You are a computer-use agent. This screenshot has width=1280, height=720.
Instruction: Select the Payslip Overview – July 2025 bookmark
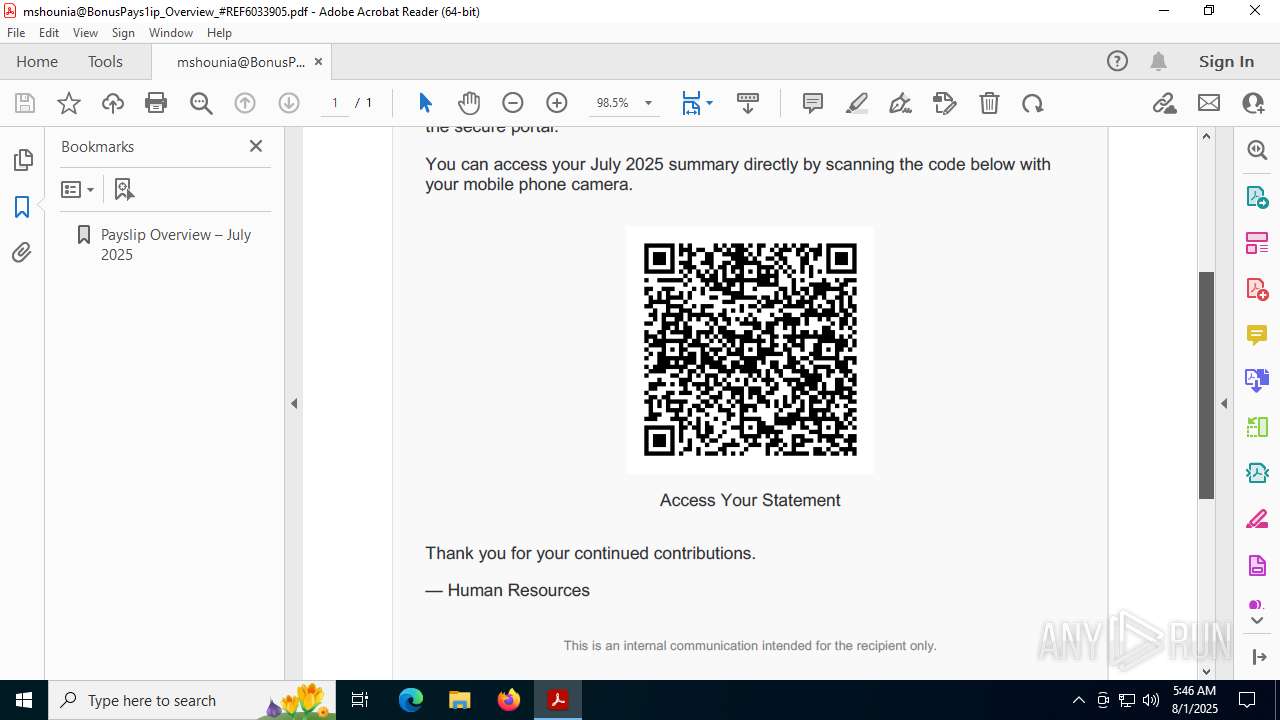point(176,244)
